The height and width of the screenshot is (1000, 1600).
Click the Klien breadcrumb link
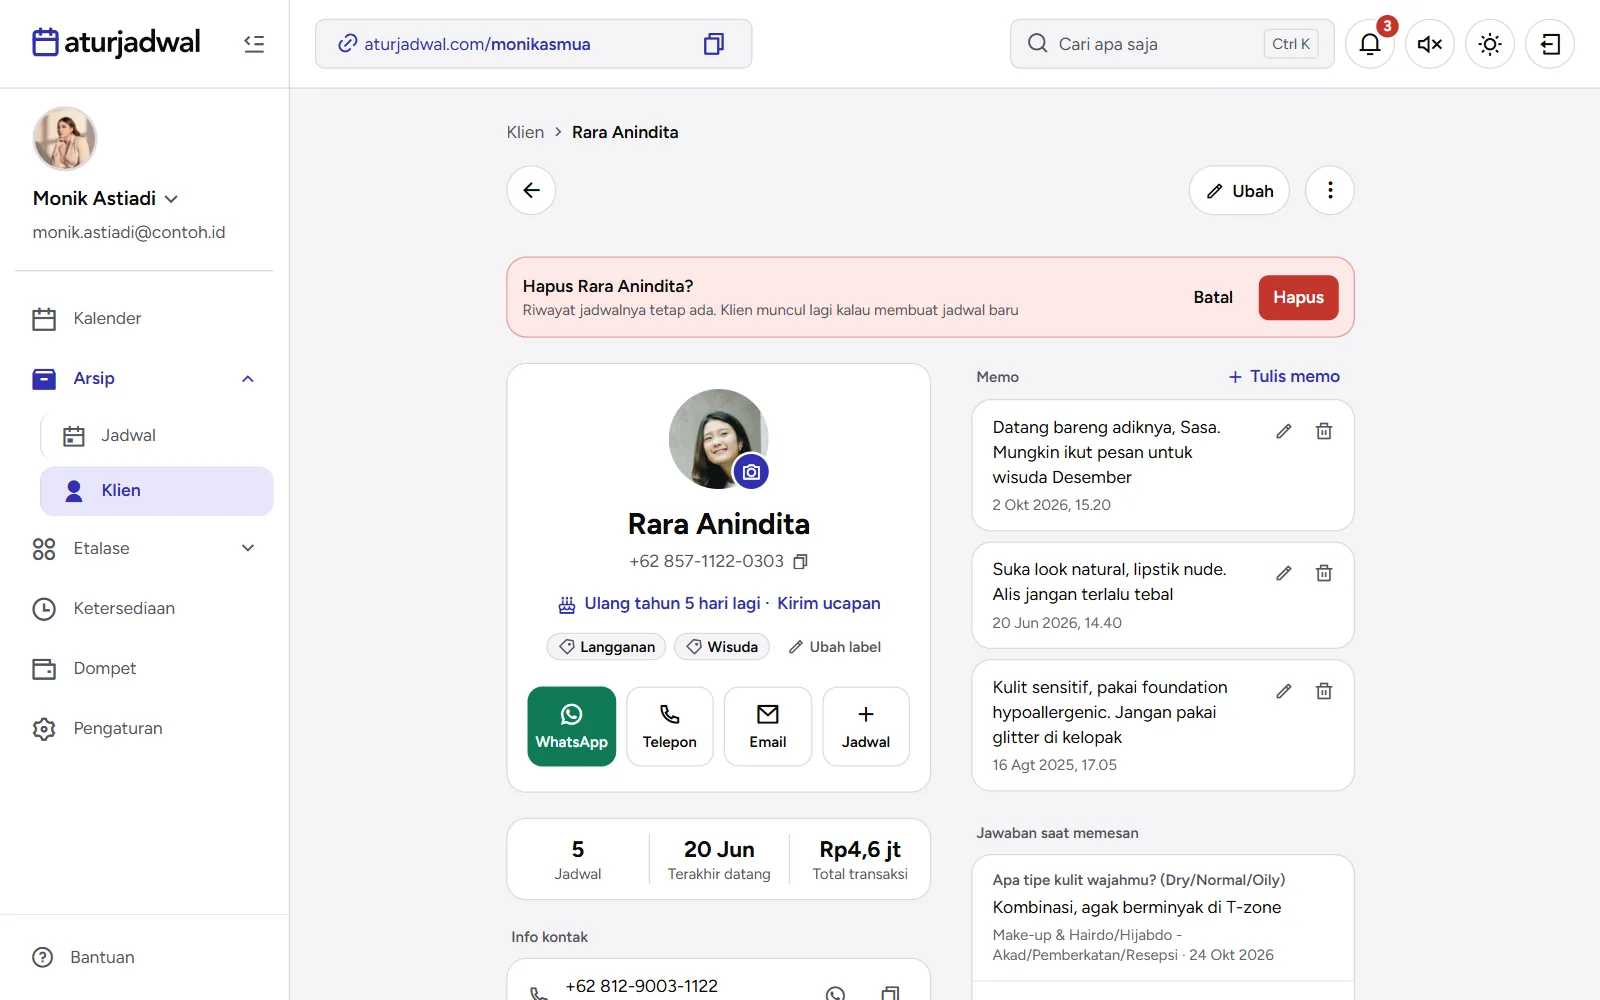pos(525,132)
